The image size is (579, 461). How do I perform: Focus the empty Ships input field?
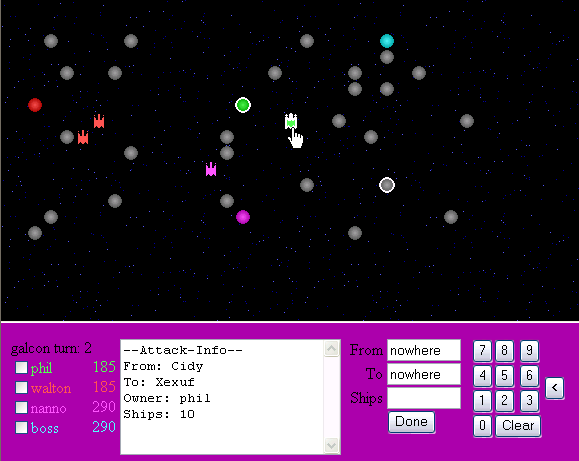(424, 398)
